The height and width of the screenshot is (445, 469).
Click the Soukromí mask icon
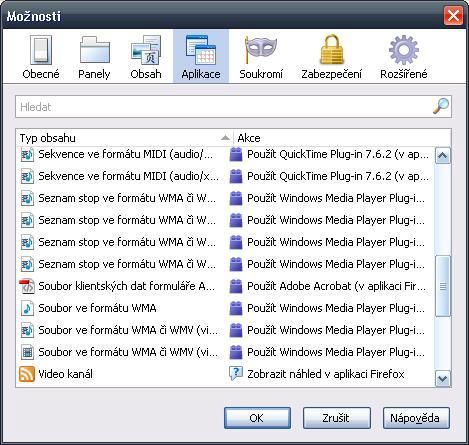tap(261, 50)
